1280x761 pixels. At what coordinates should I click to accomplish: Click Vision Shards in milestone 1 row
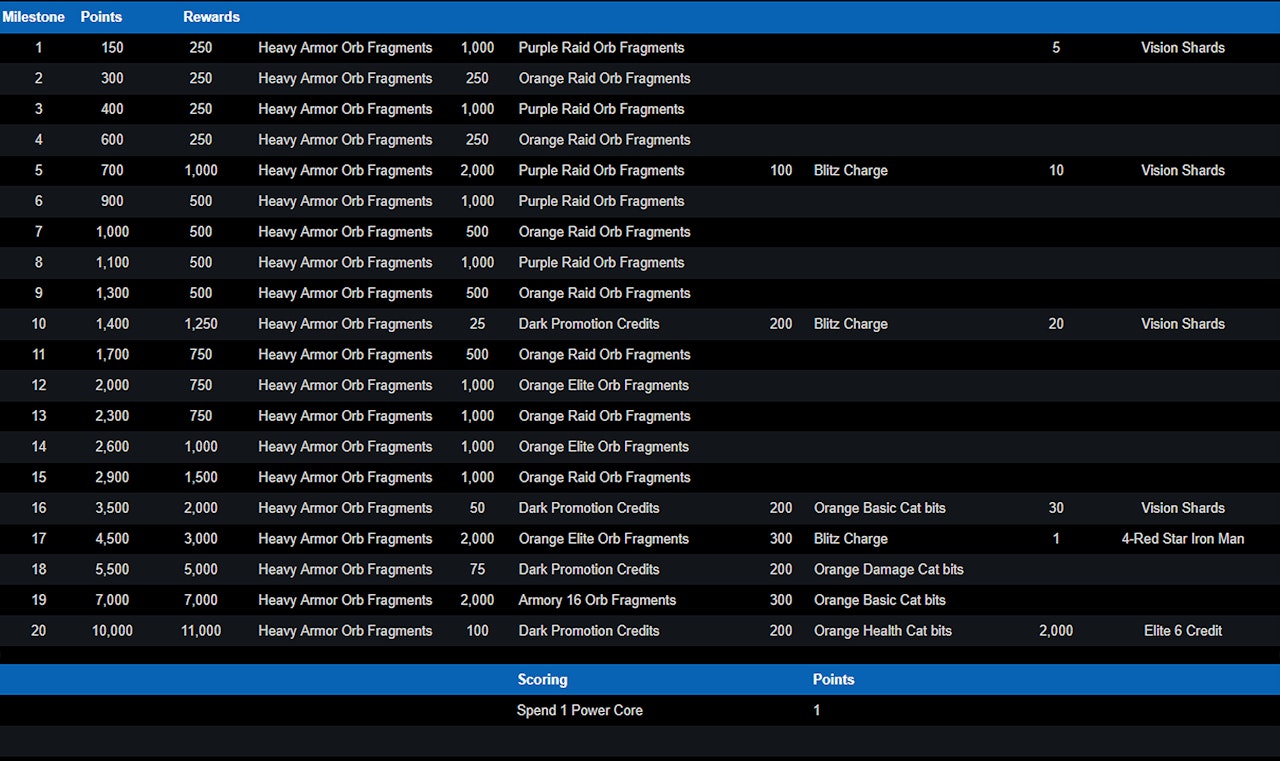click(x=1182, y=48)
